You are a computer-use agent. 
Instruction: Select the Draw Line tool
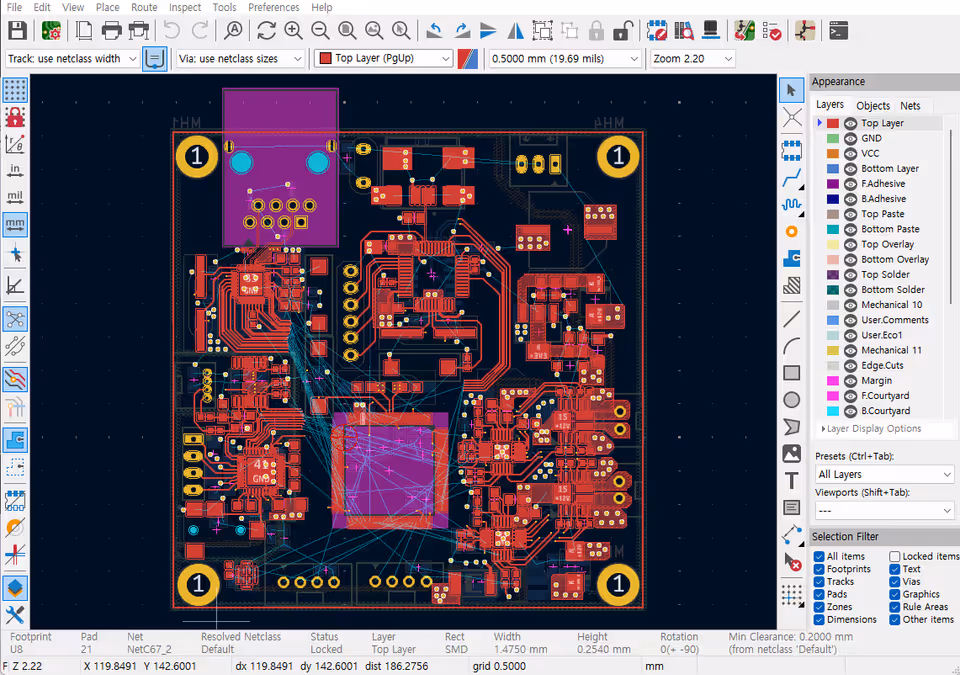pyautogui.click(x=792, y=319)
